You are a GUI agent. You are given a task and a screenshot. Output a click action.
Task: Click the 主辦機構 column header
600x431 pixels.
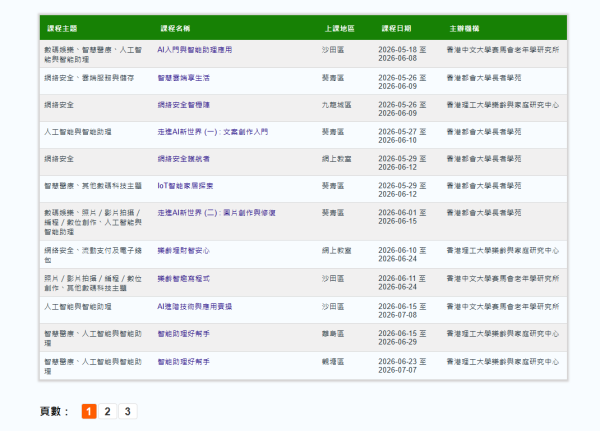(x=465, y=28)
